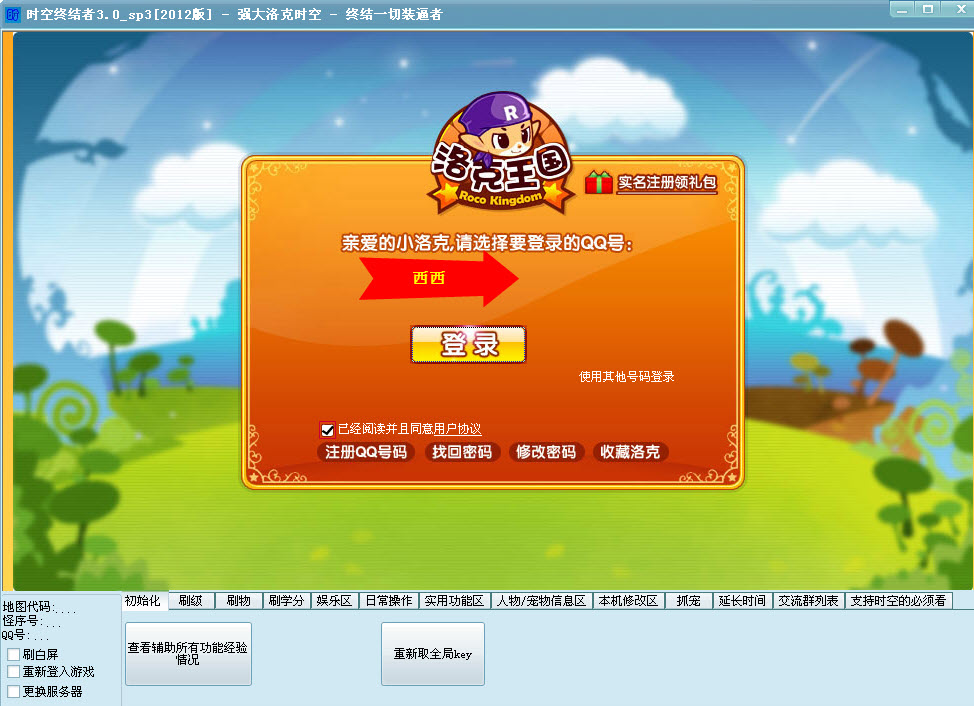Enable the 更换服务器 checkbox

(14, 691)
